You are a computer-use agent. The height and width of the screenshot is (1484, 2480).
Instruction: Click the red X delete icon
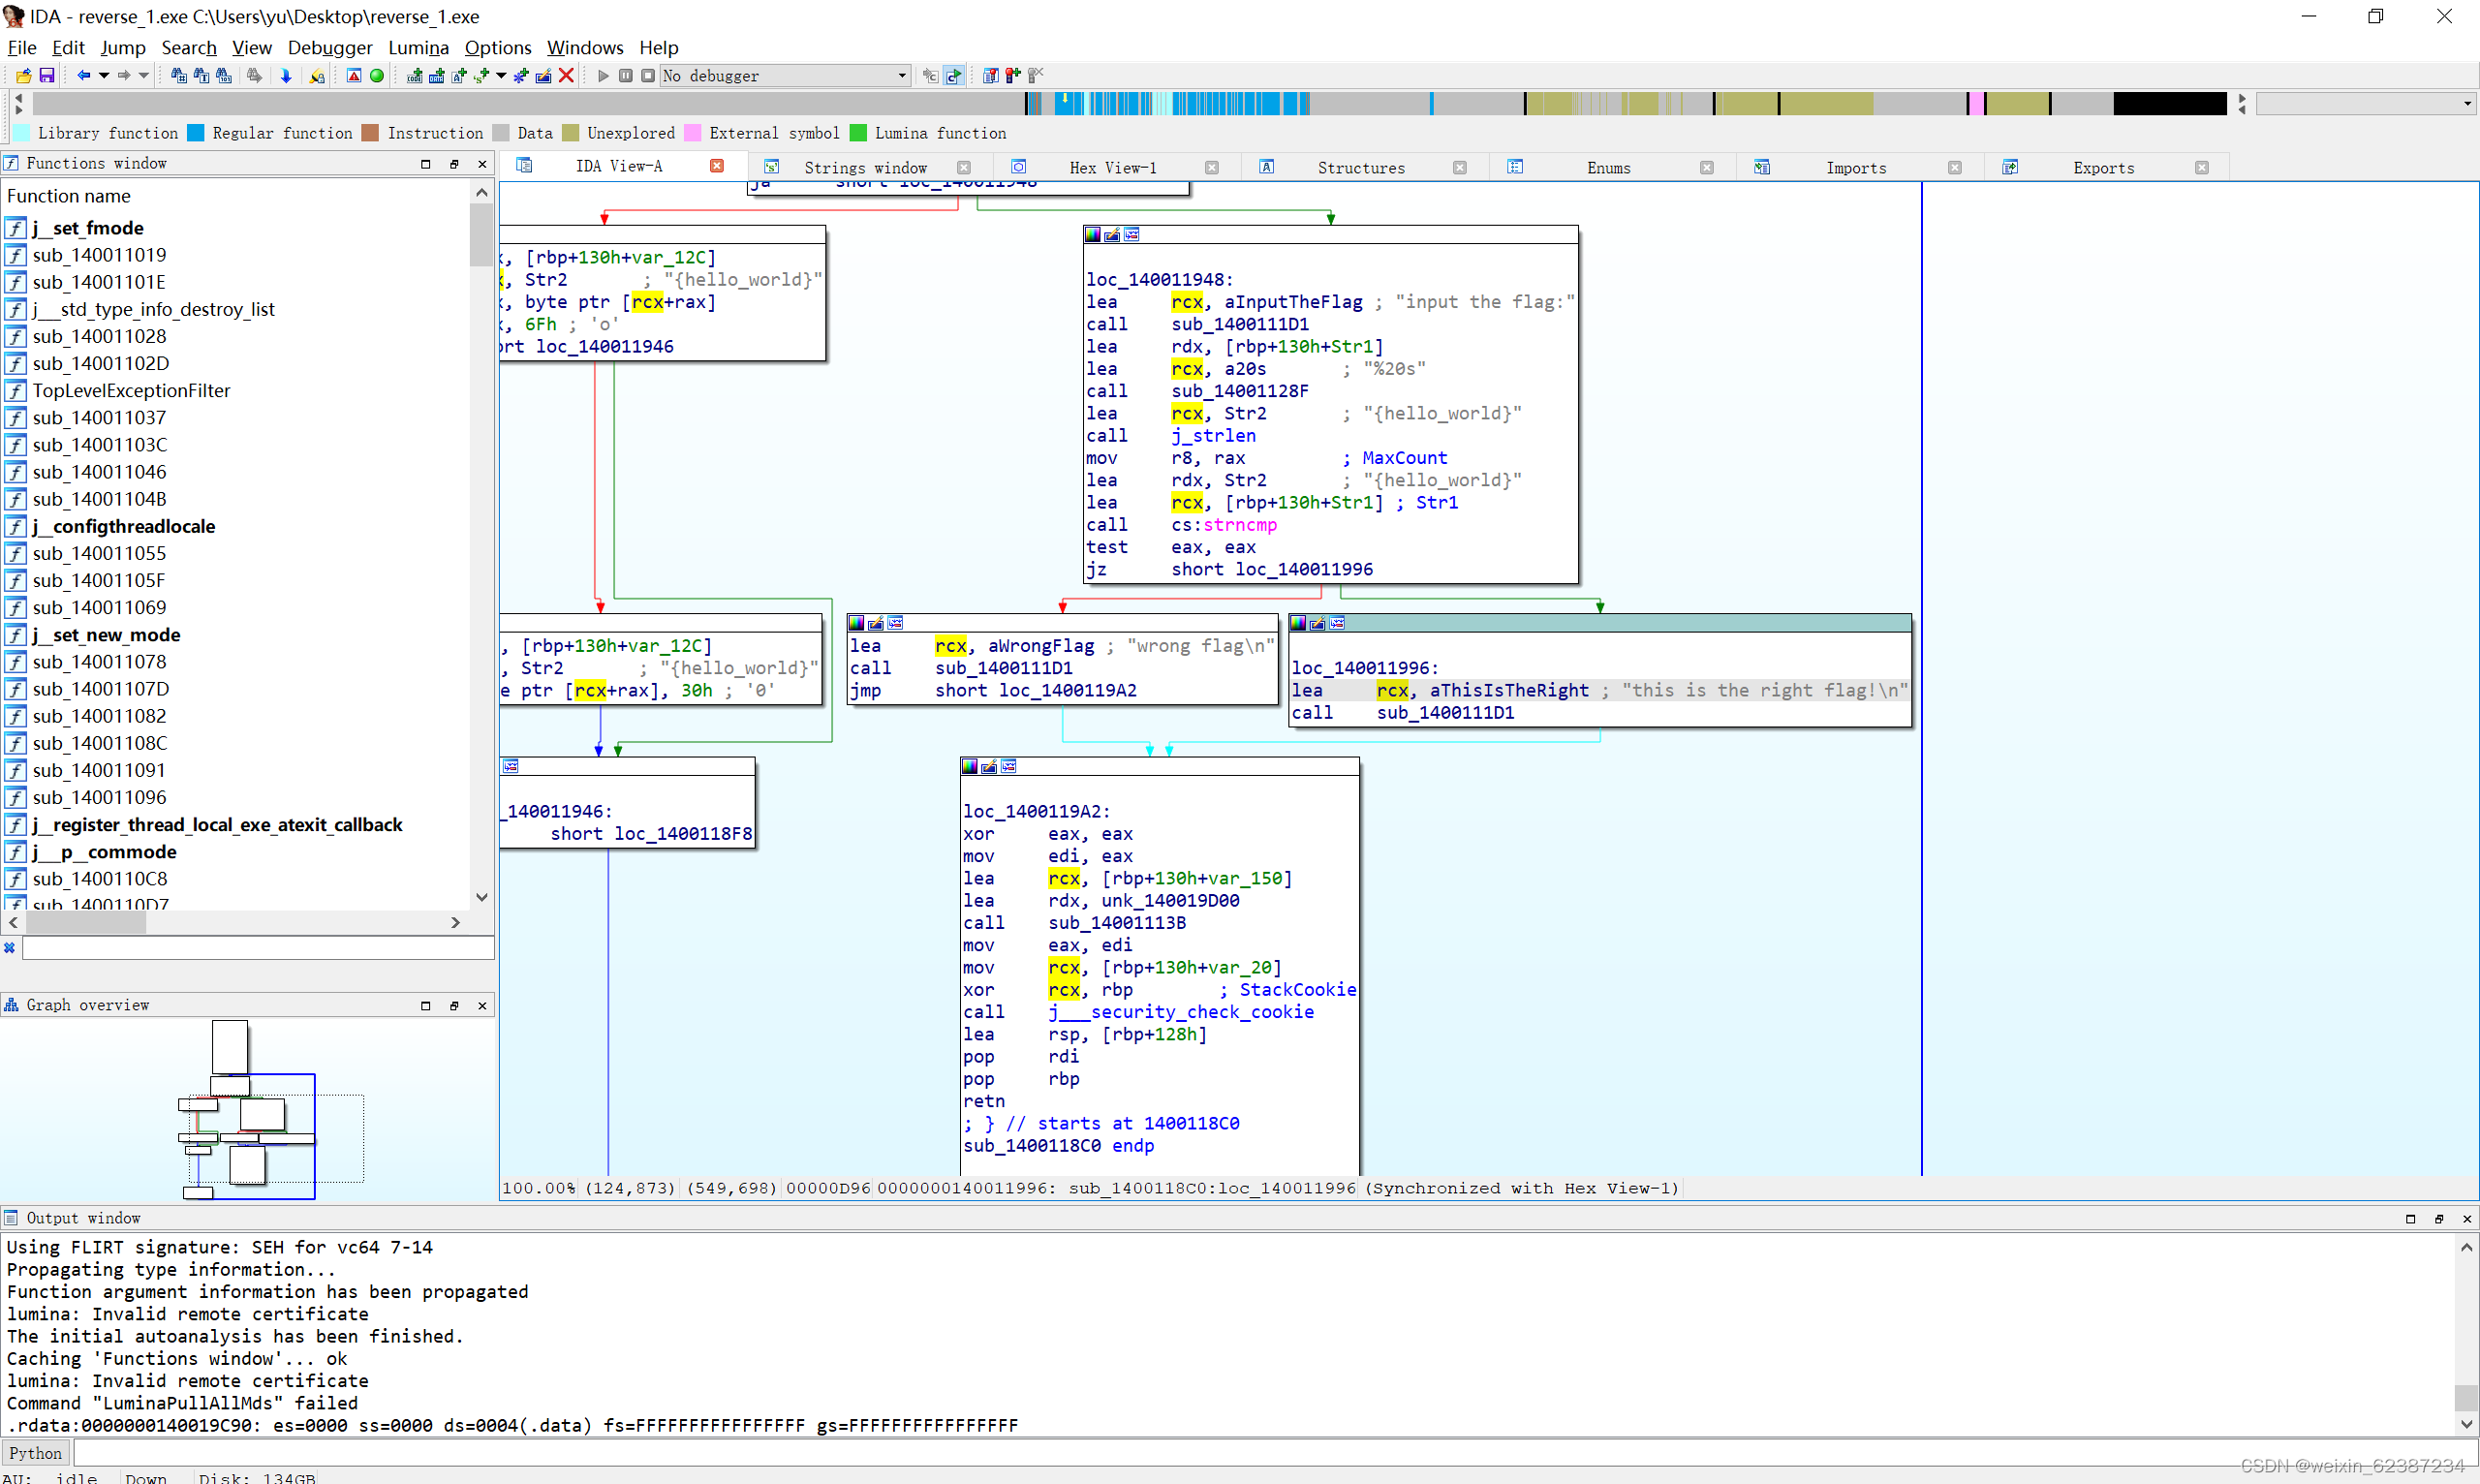(566, 76)
